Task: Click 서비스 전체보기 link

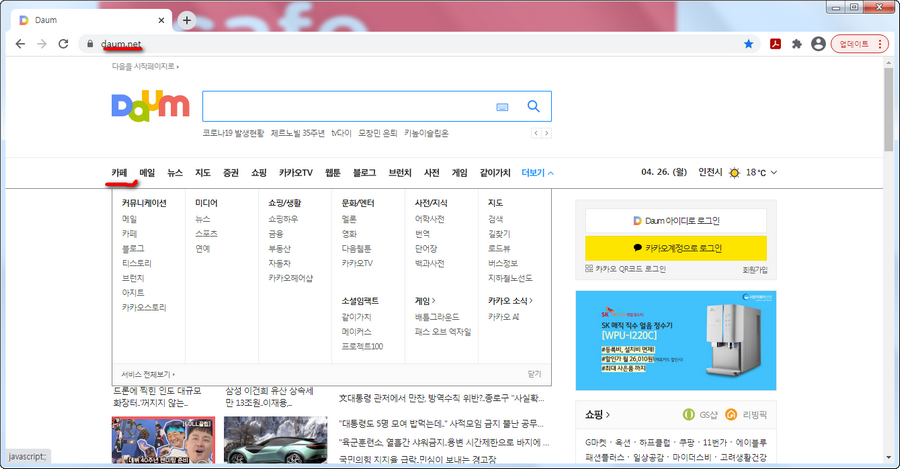Action: pos(148,374)
